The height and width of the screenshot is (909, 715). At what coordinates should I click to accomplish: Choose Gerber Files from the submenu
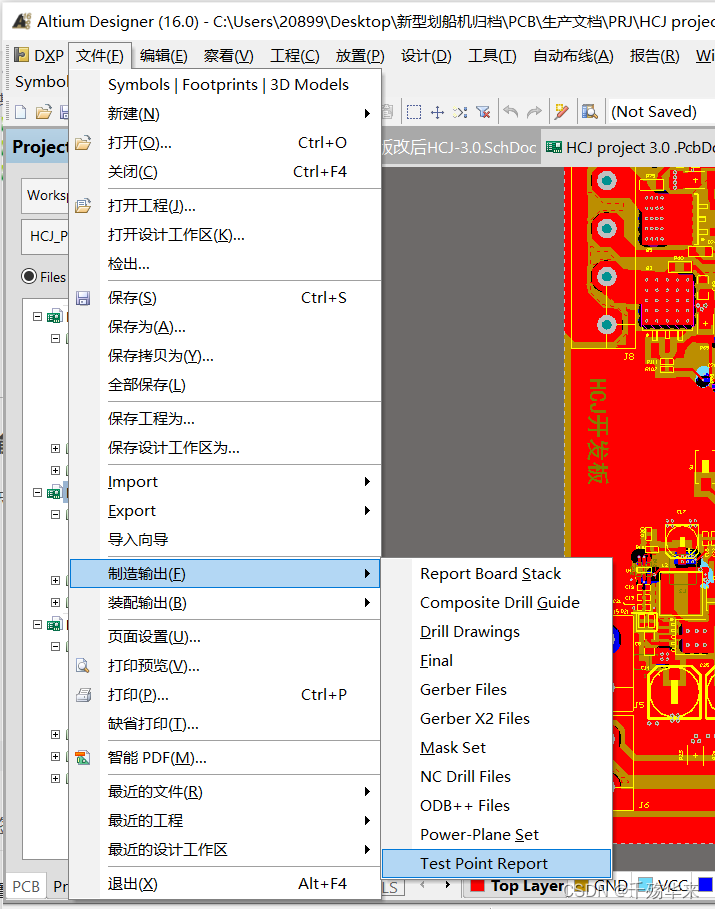click(x=496, y=690)
